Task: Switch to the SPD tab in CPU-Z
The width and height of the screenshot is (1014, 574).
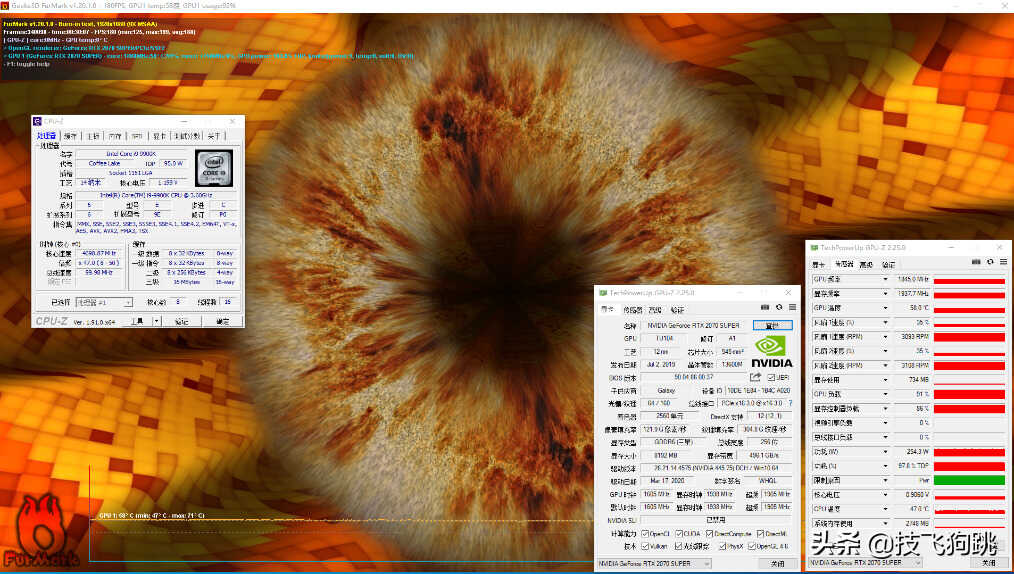Action: coord(137,136)
